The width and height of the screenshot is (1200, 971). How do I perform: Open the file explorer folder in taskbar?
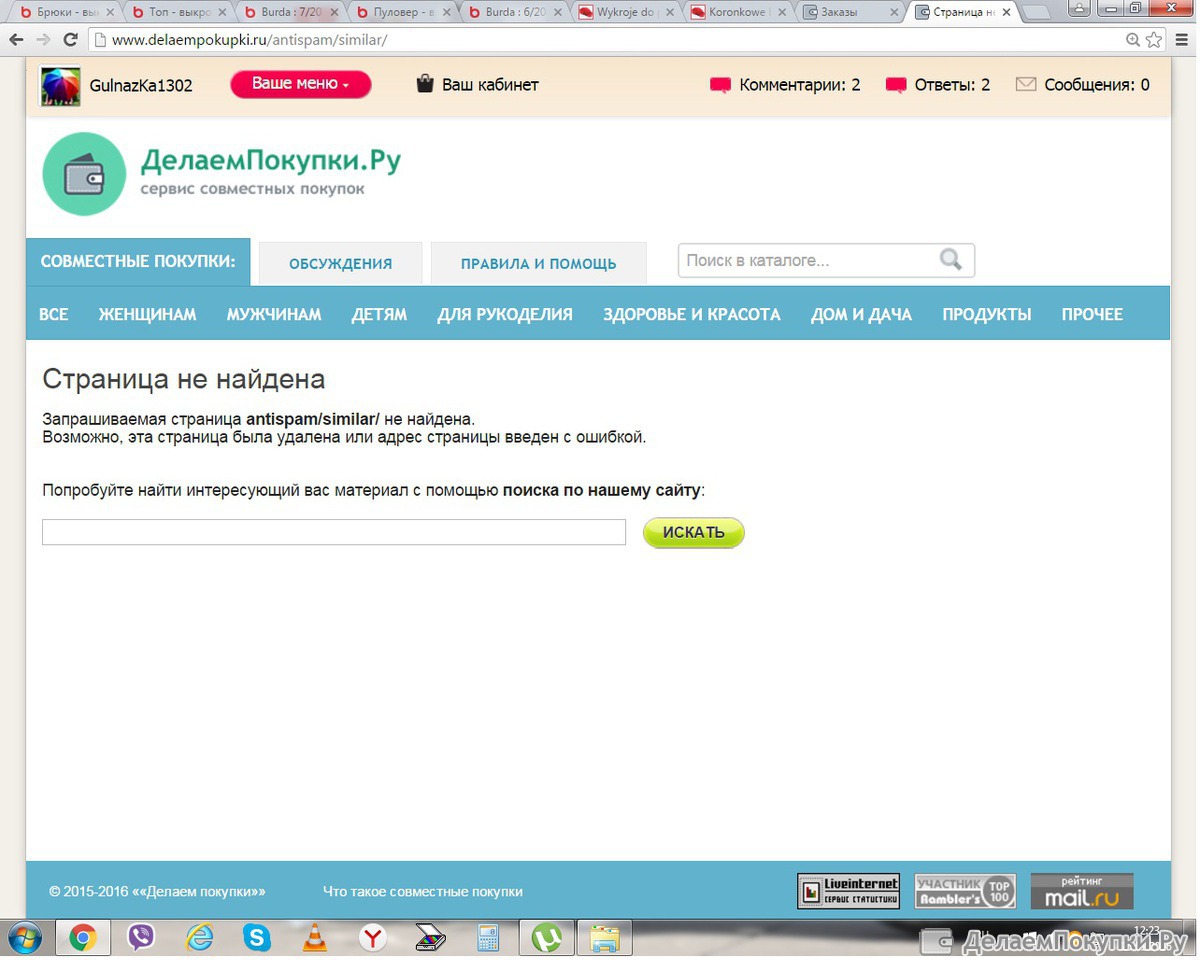coord(604,938)
